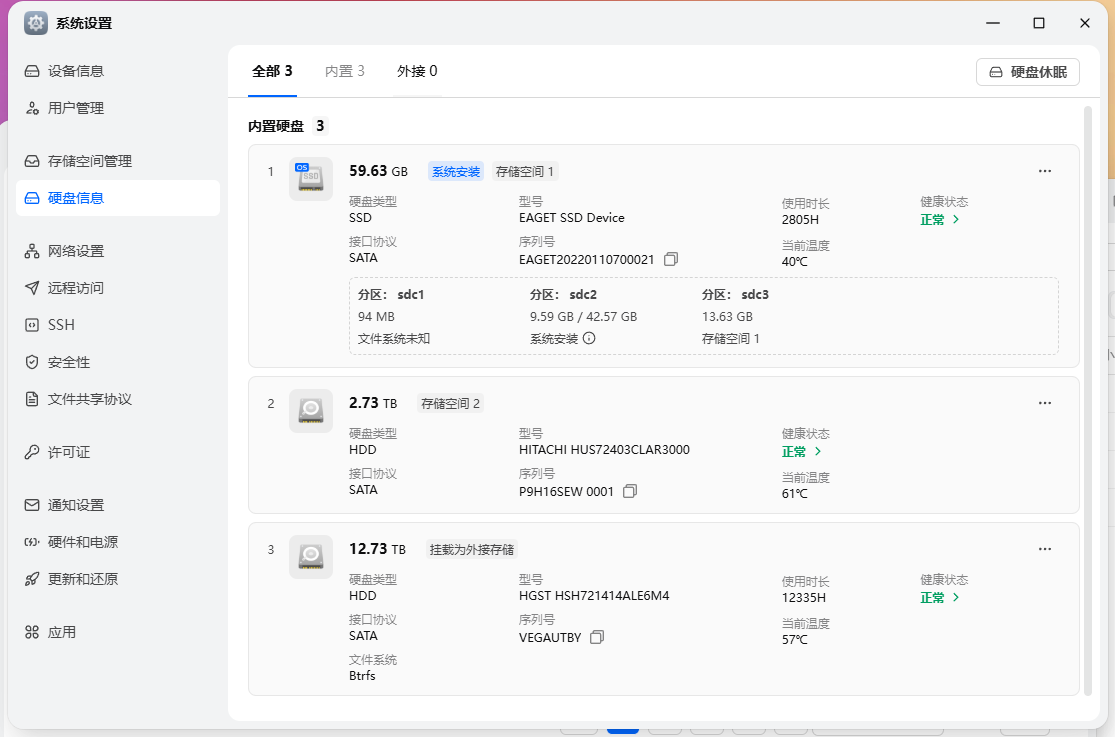Click the SSD drive icon for disk 1
The height and width of the screenshot is (737, 1115).
point(311,179)
